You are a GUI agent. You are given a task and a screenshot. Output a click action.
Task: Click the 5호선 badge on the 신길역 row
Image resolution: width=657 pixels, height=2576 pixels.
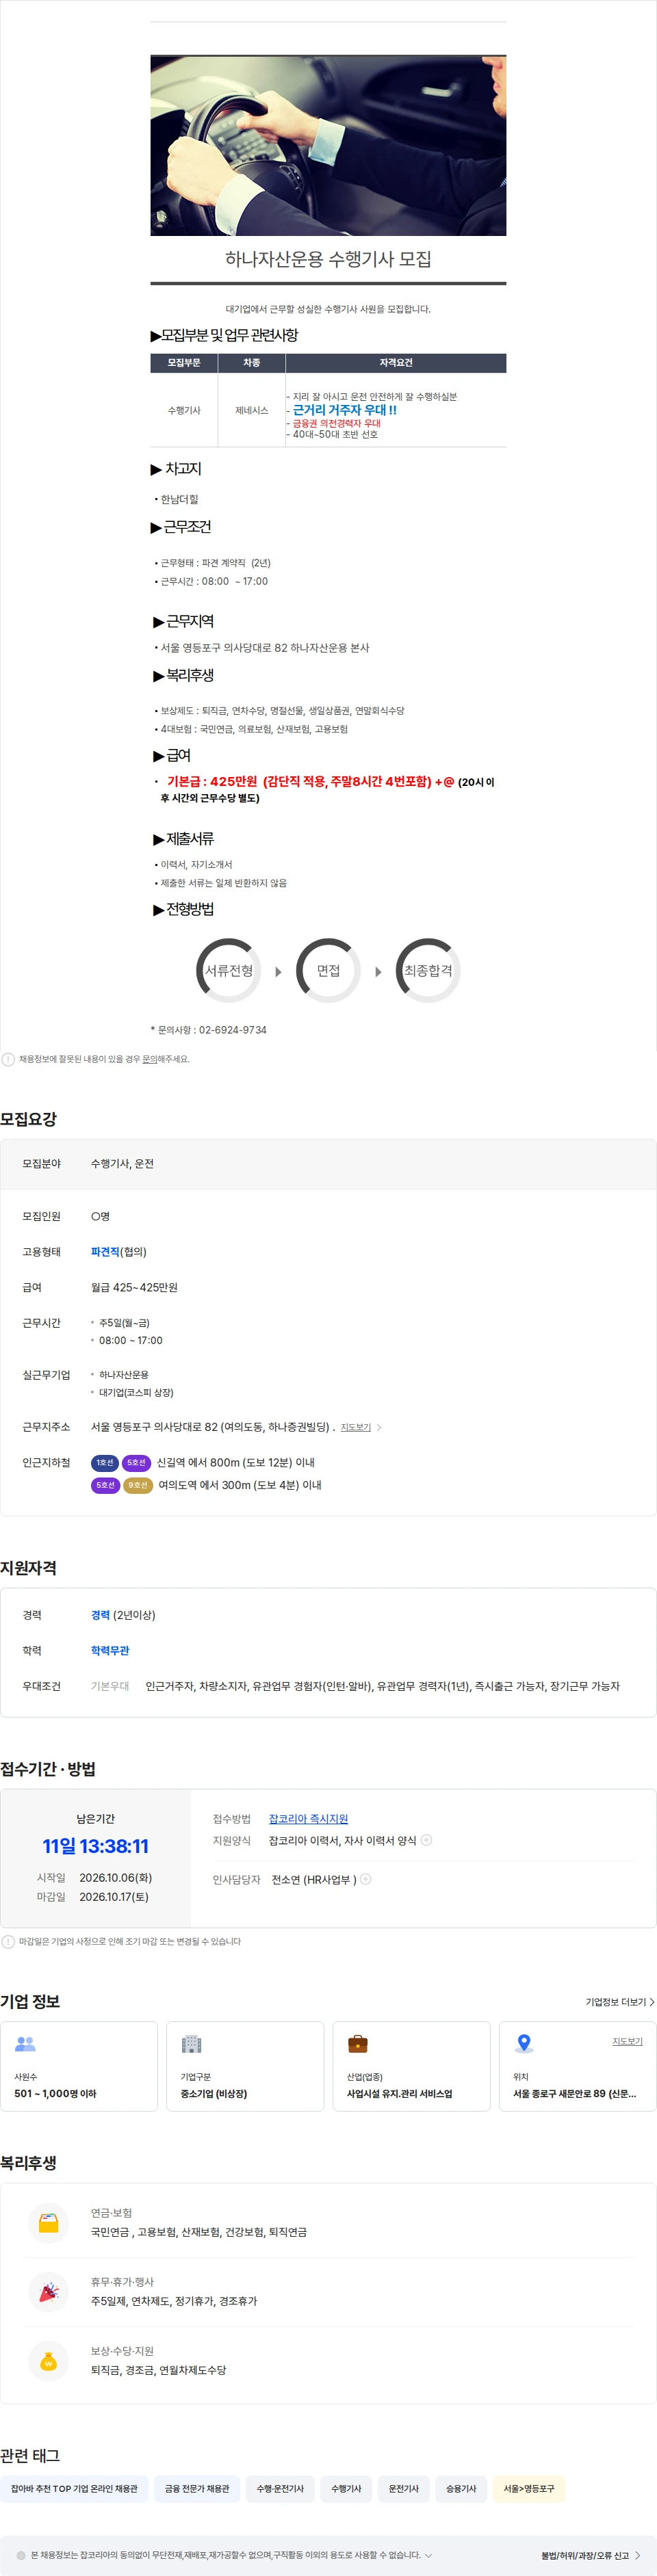coord(136,1463)
